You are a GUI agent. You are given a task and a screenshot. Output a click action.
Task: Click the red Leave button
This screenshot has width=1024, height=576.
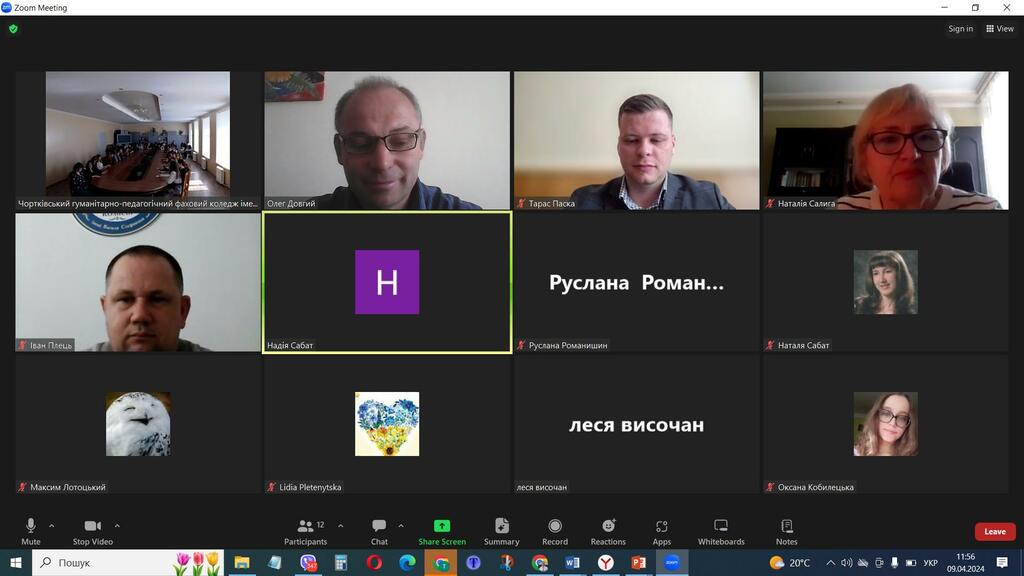pos(994,531)
